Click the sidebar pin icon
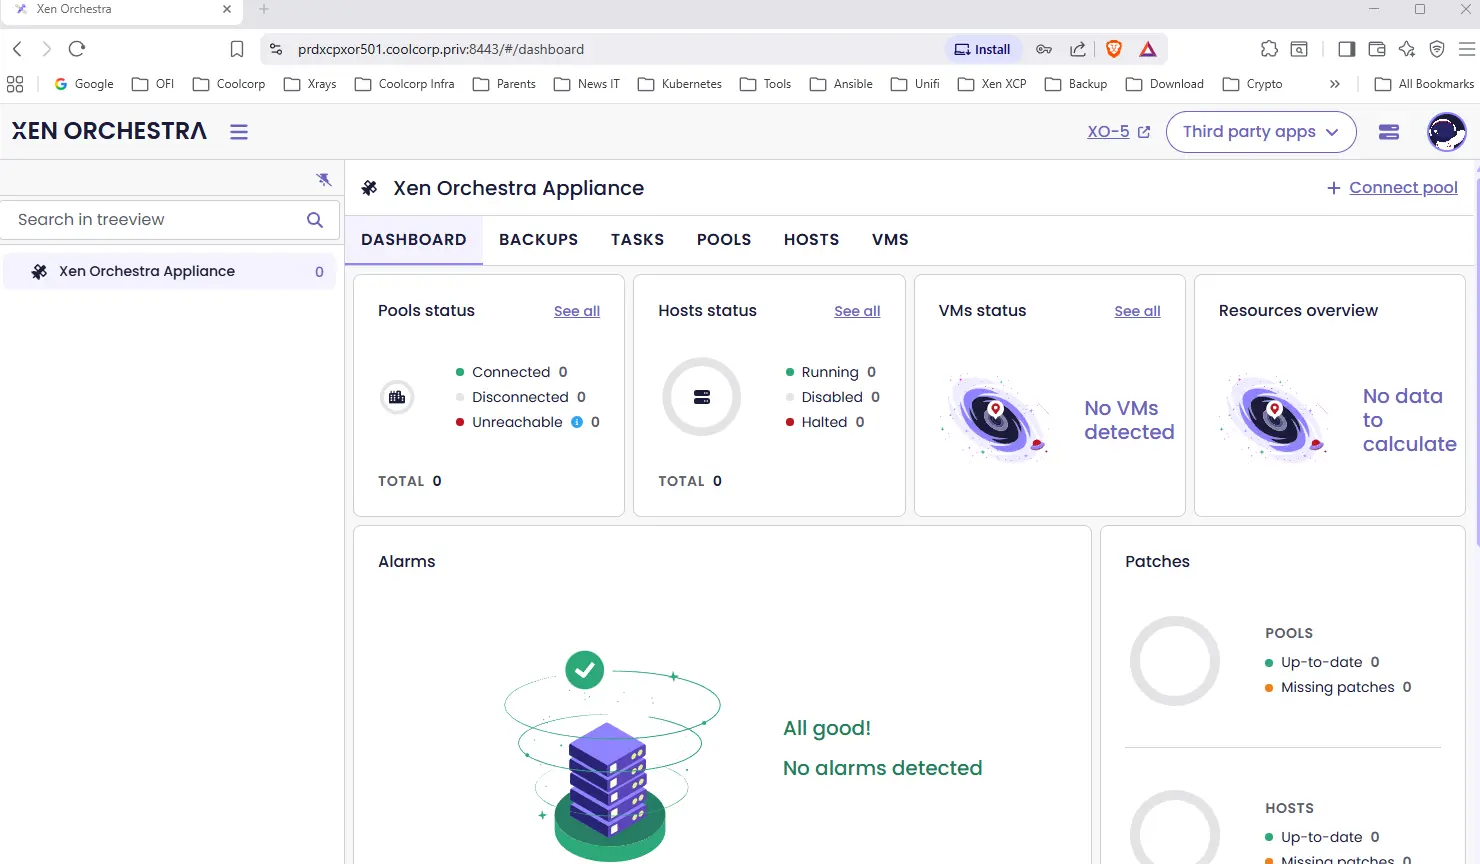The width and height of the screenshot is (1480, 864). coord(323,180)
